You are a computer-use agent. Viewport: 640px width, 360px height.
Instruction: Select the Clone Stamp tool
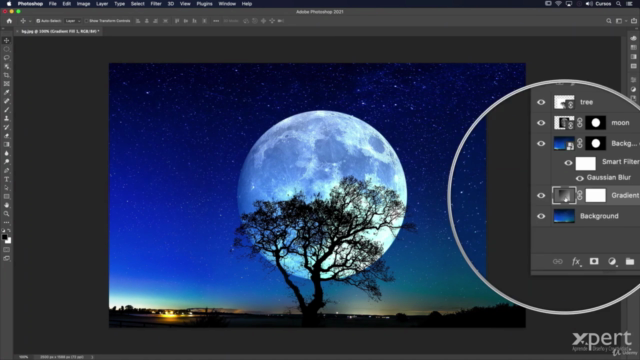point(7,118)
